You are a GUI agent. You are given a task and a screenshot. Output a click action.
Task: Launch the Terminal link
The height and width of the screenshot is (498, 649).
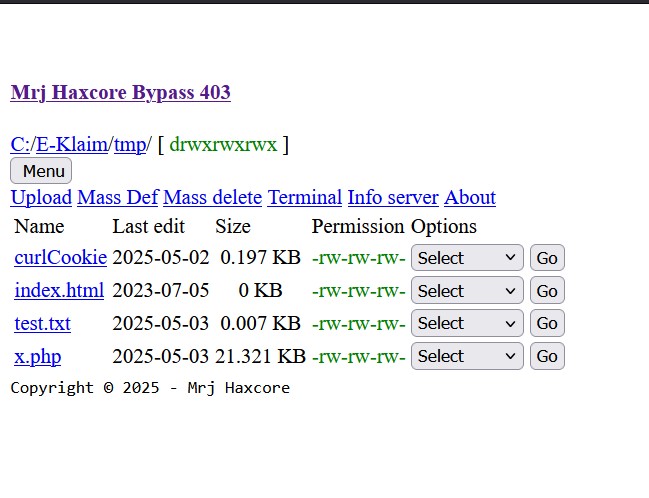tap(305, 197)
